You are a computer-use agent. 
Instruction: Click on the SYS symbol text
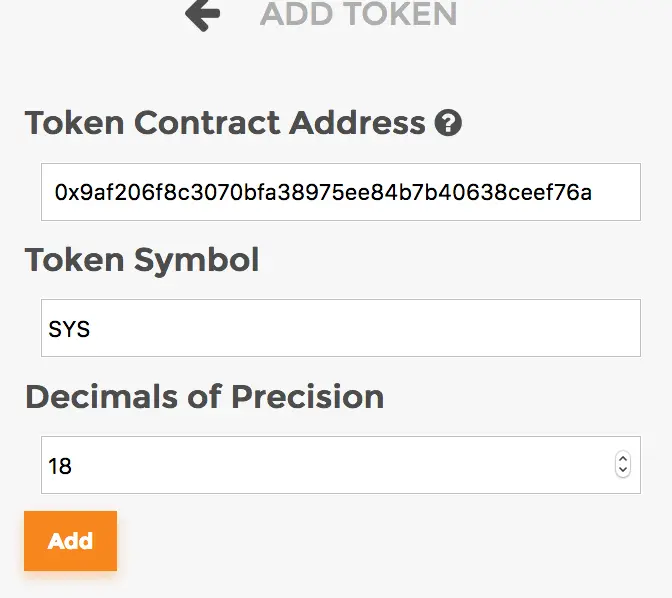tap(70, 329)
